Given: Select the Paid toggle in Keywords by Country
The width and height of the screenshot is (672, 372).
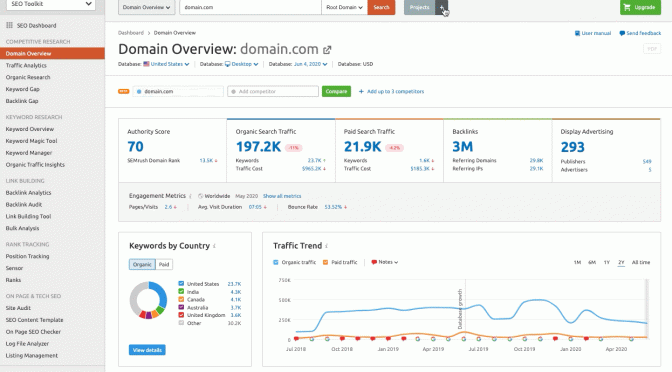Looking at the screenshot, I should [x=164, y=264].
